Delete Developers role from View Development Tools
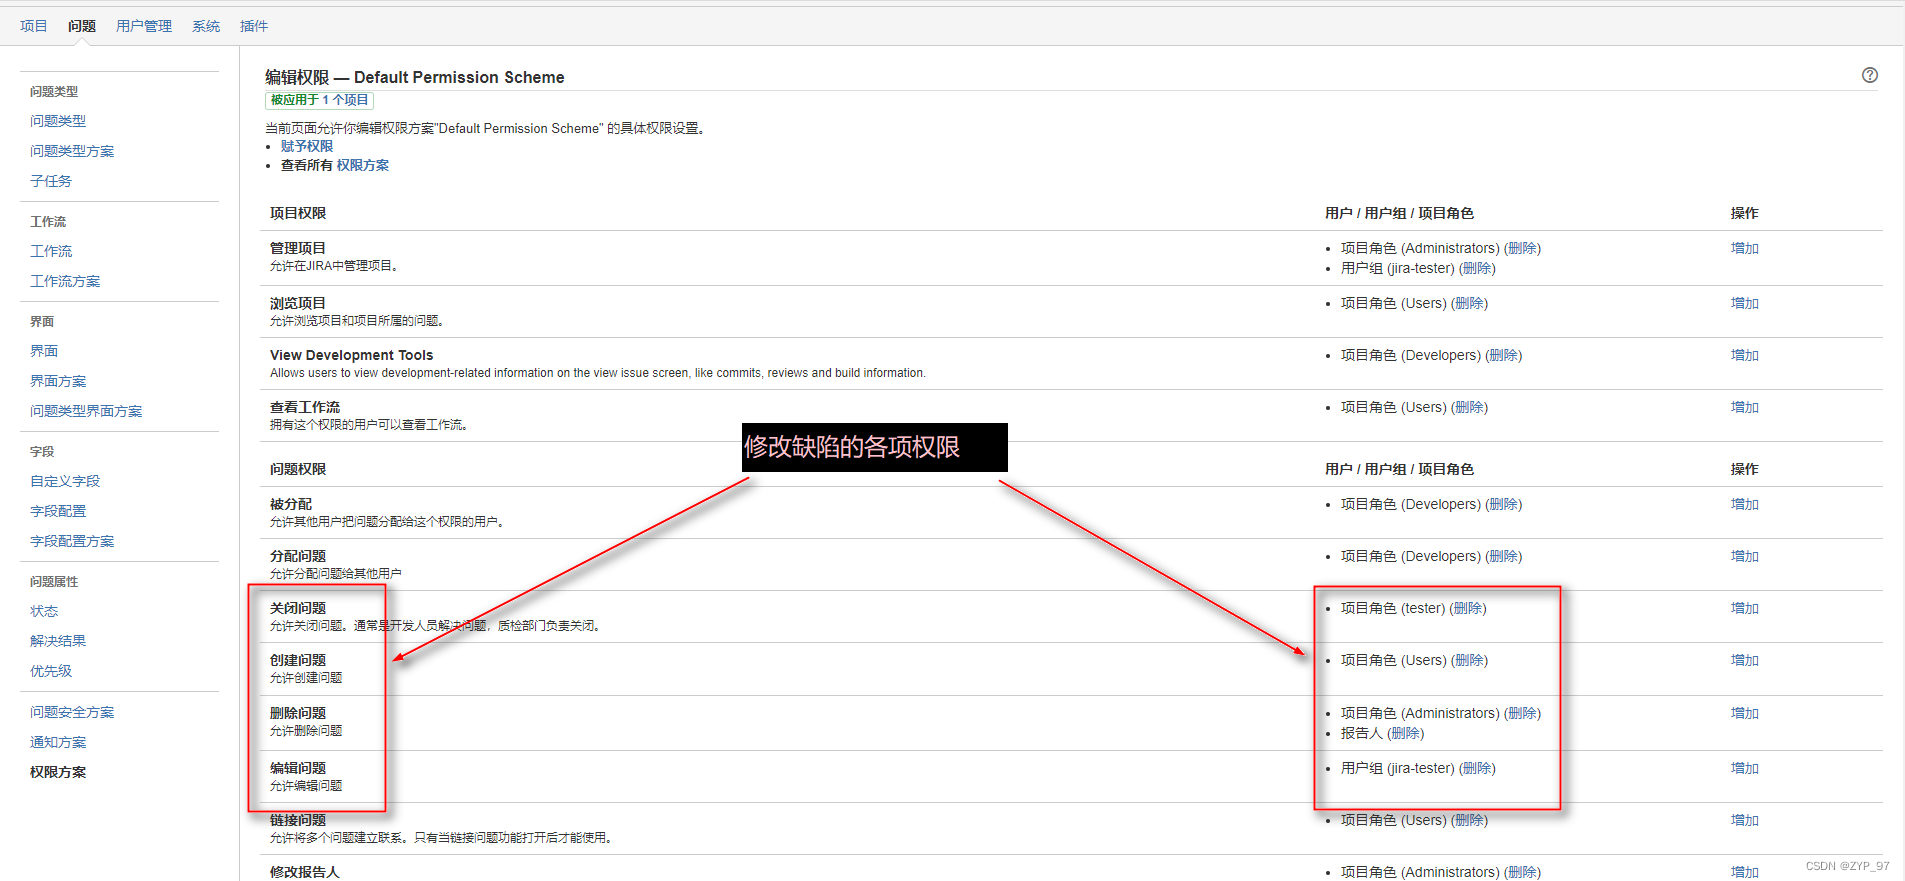This screenshot has width=1905, height=881. (1503, 355)
